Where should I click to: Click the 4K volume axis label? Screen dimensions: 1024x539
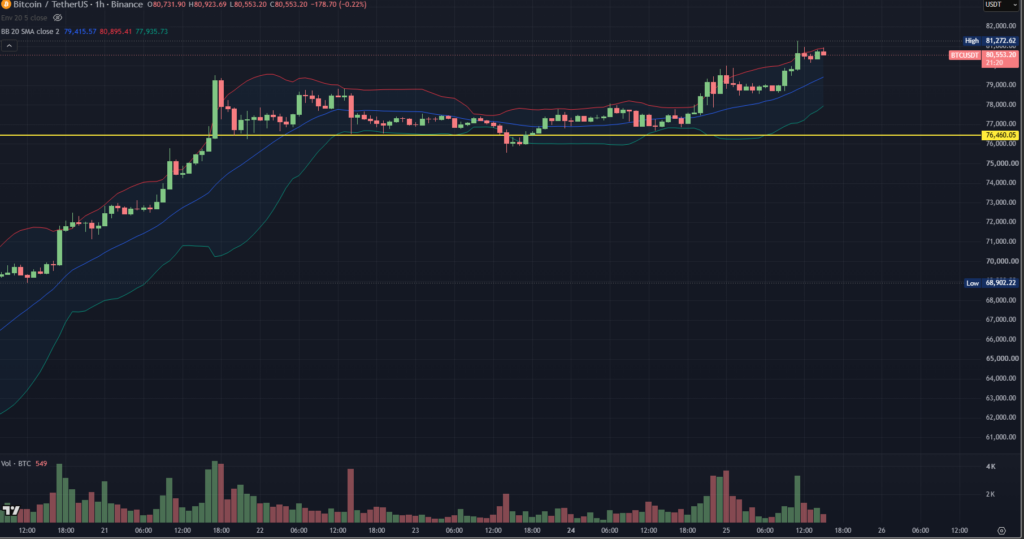[x=991, y=466]
